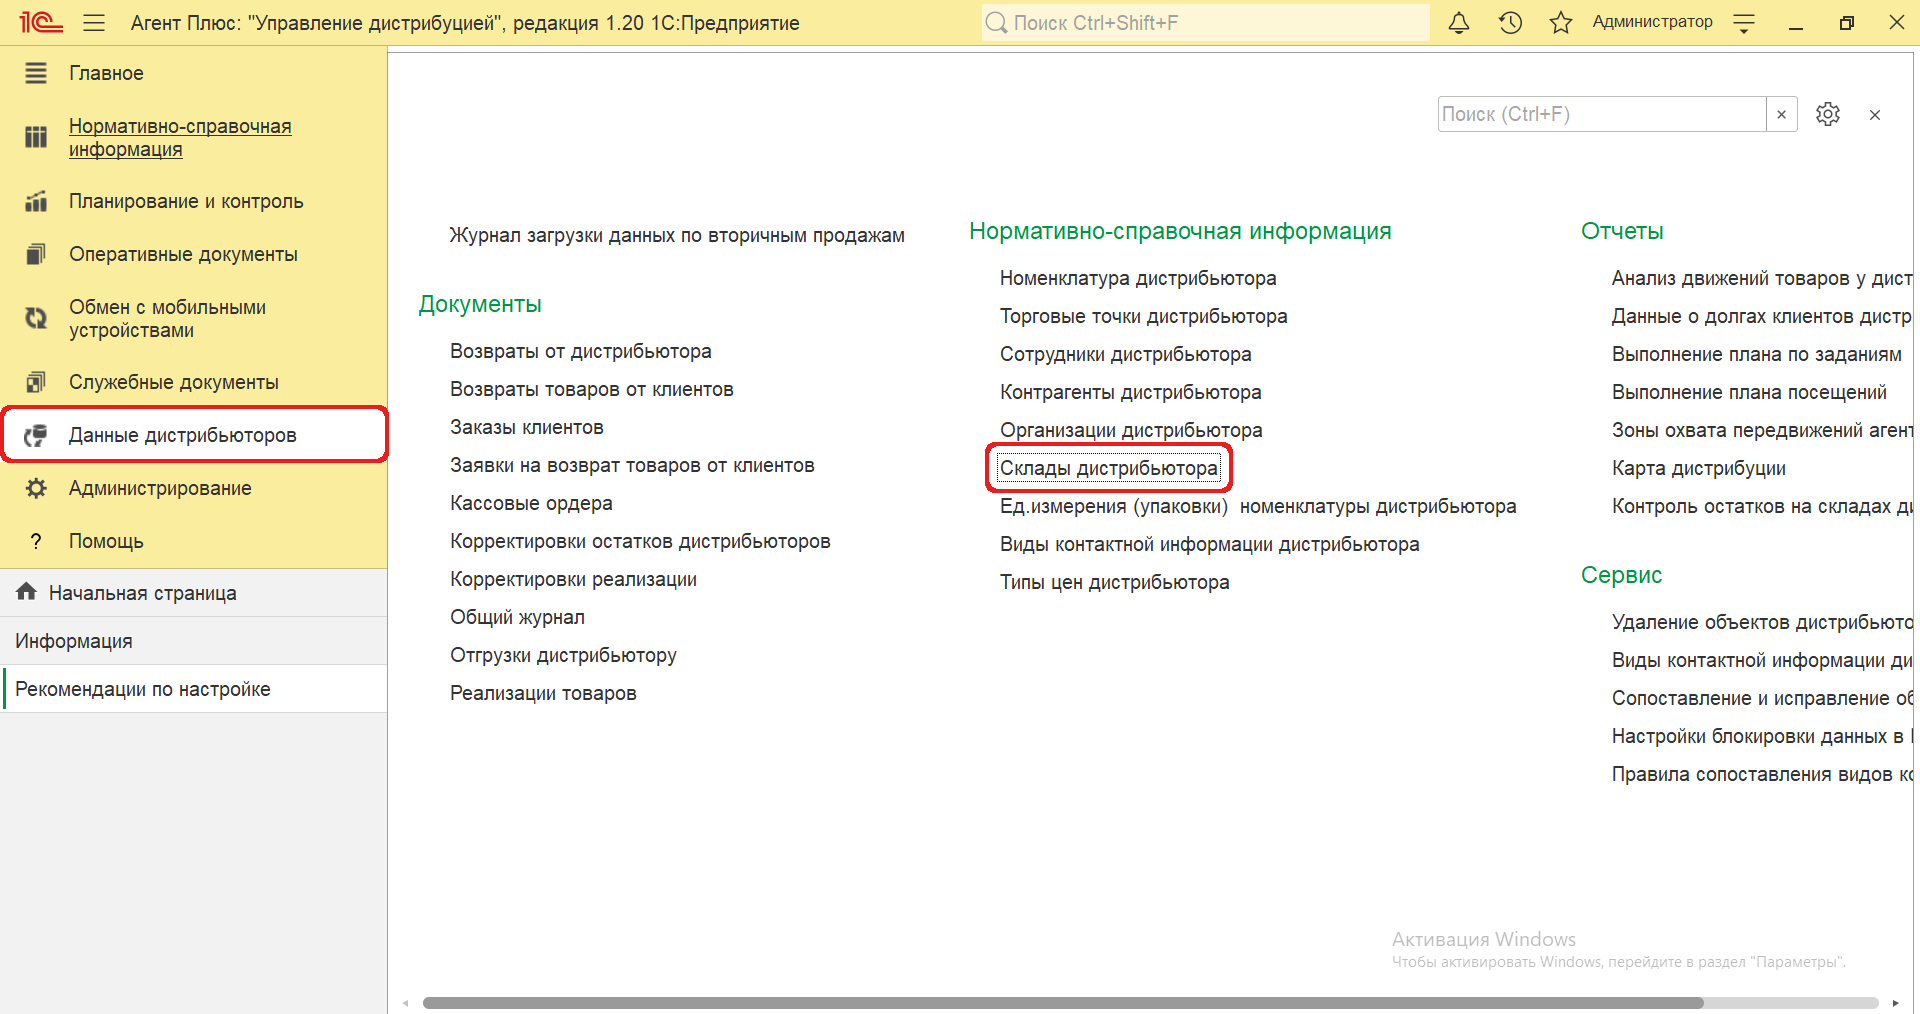The width and height of the screenshot is (1920, 1014).
Task: Click the Оперативные документы icon
Action: point(36,254)
